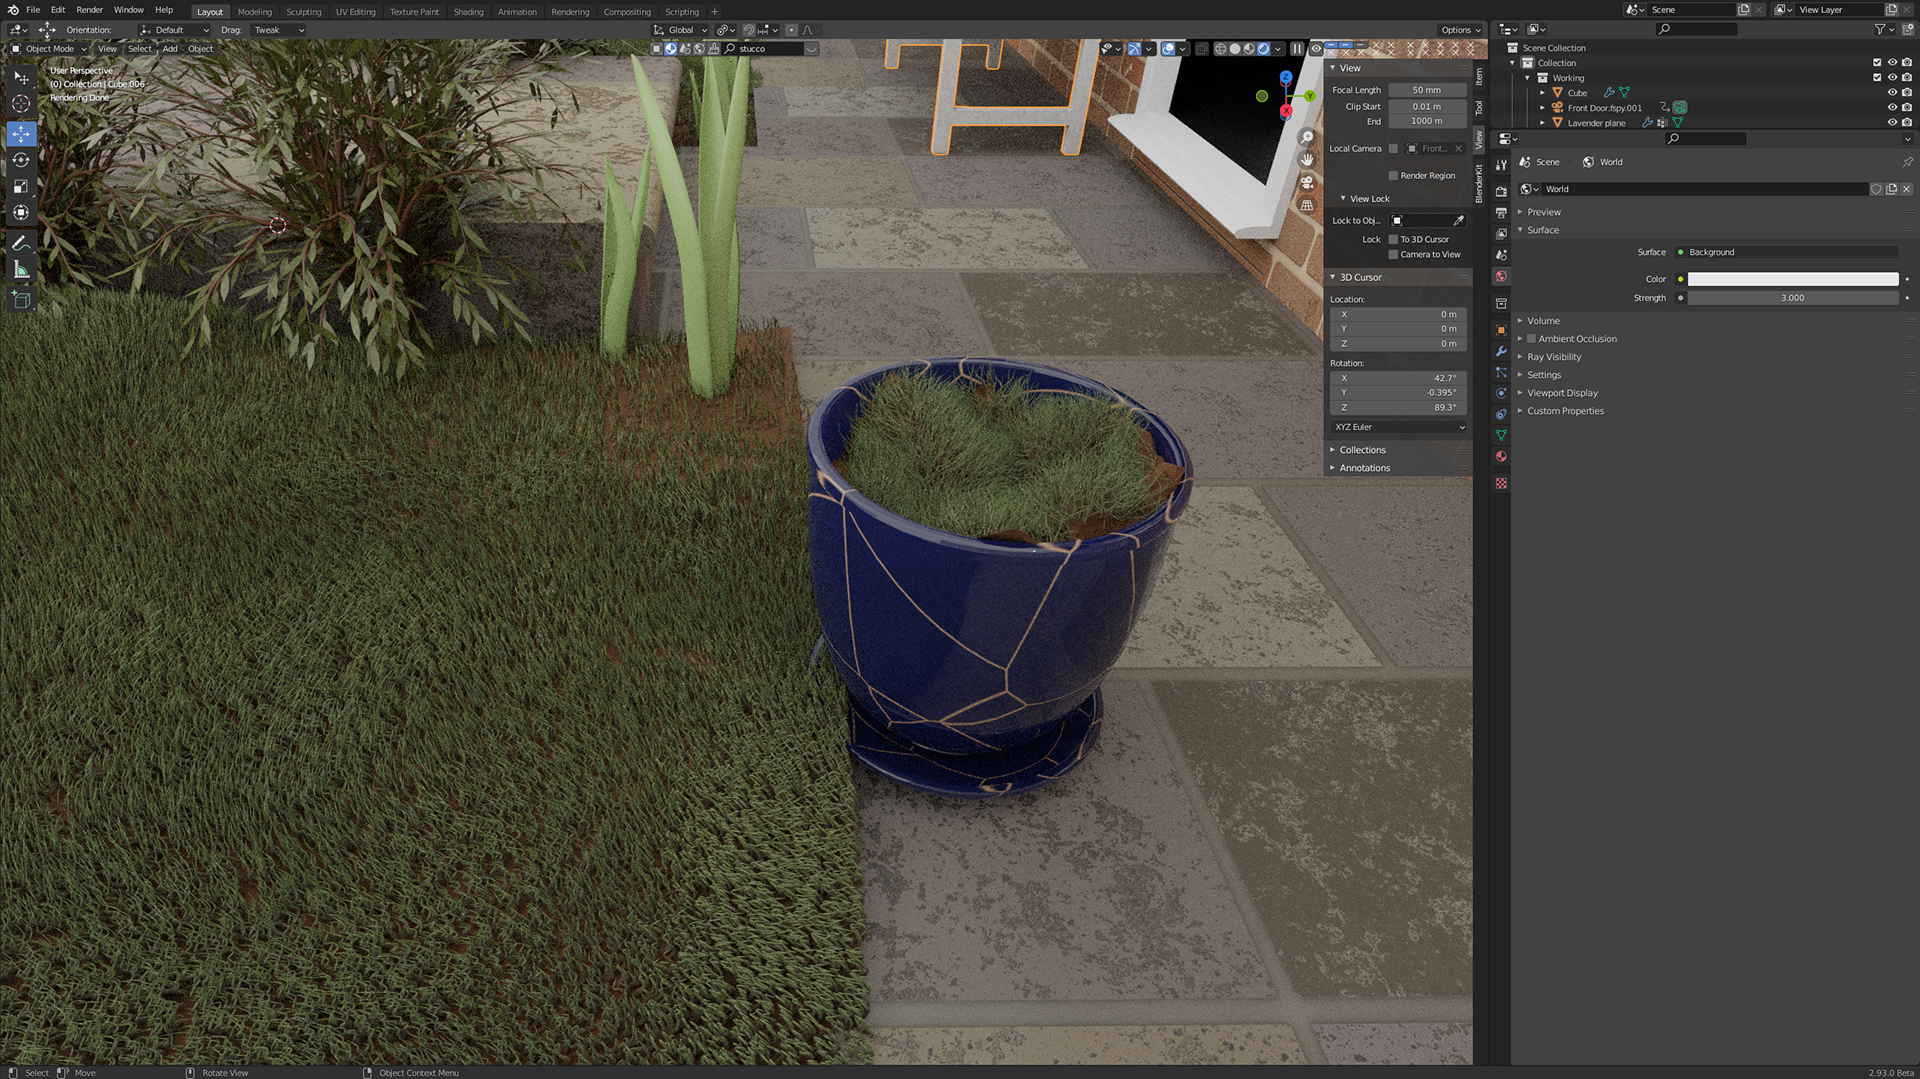The width and height of the screenshot is (1920, 1079).
Task: Expand the Cube item in the outliner
Action: (x=1542, y=93)
